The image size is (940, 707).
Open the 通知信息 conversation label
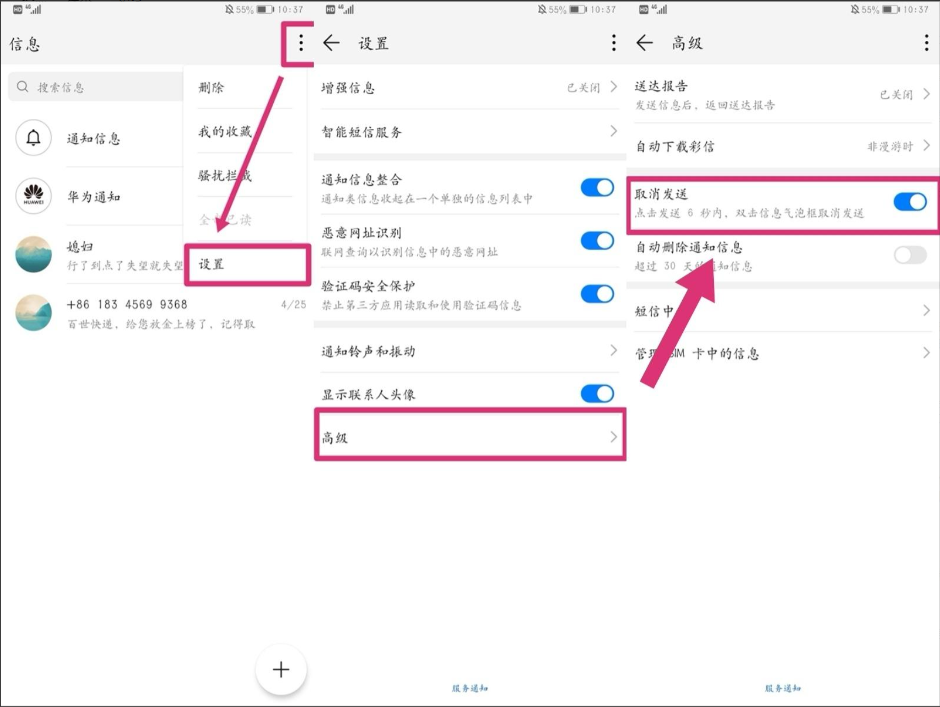tap(94, 139)
